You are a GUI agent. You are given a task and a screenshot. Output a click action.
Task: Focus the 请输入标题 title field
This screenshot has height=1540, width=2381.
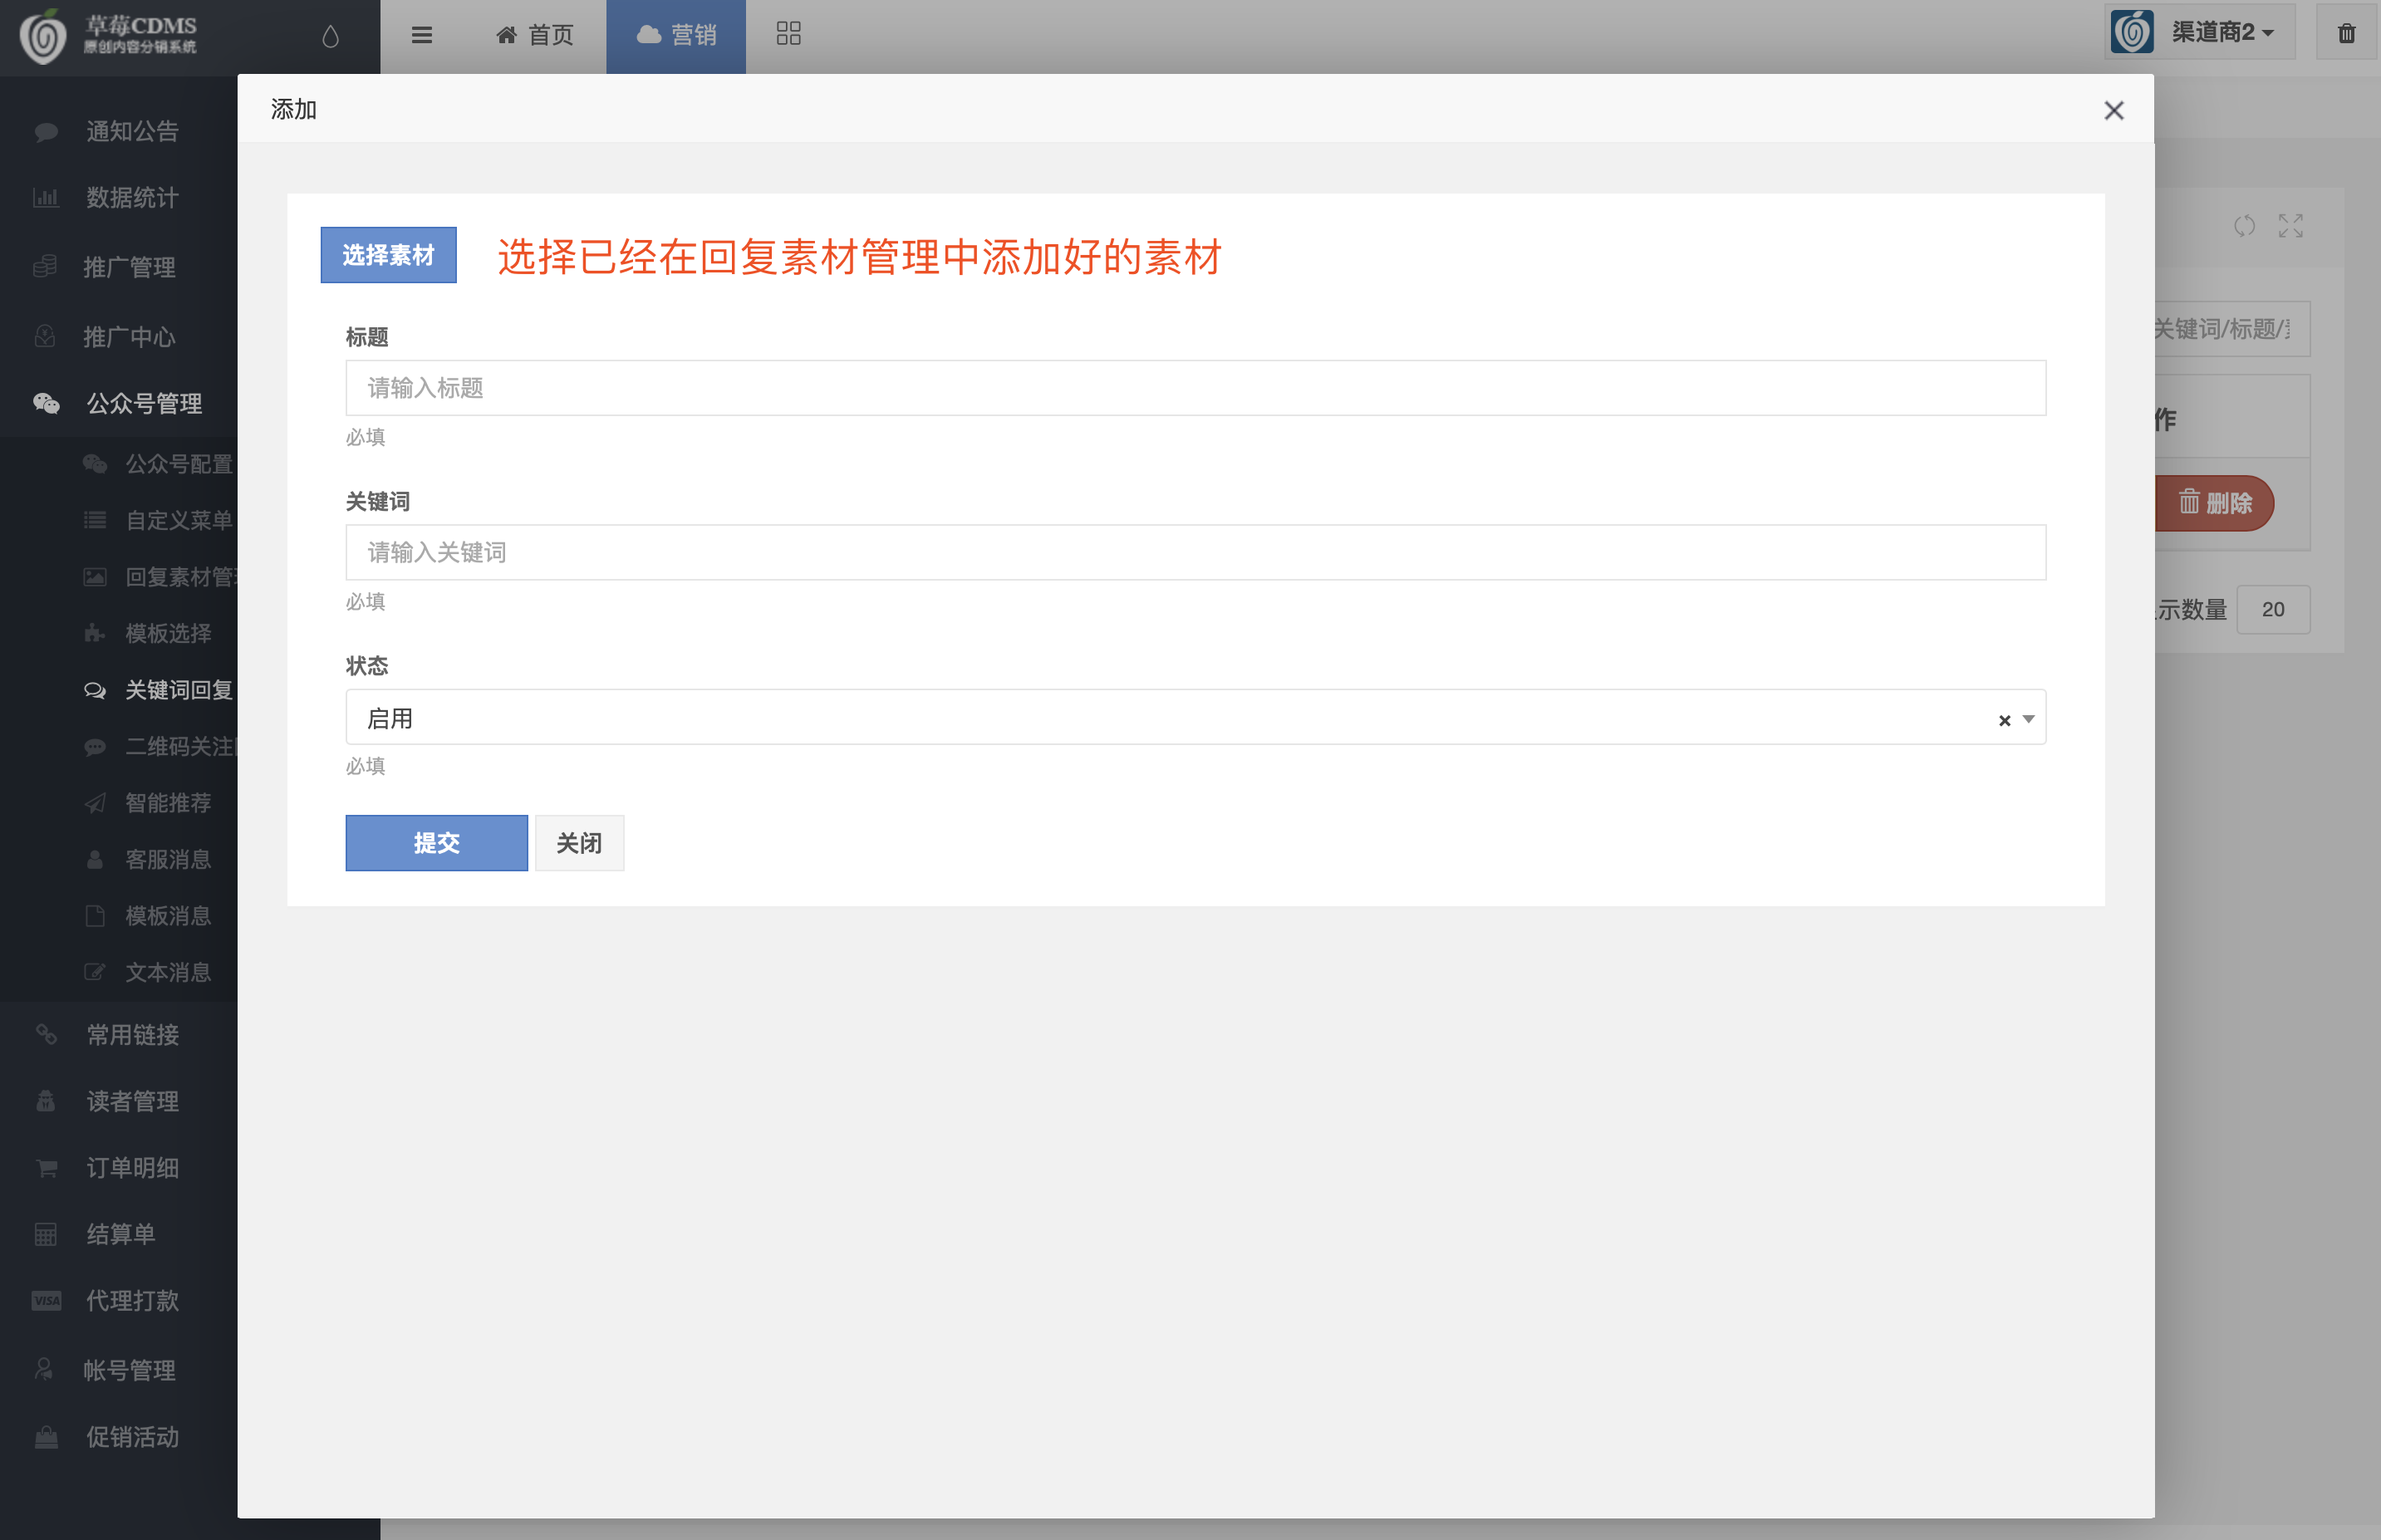[1195, 388]
